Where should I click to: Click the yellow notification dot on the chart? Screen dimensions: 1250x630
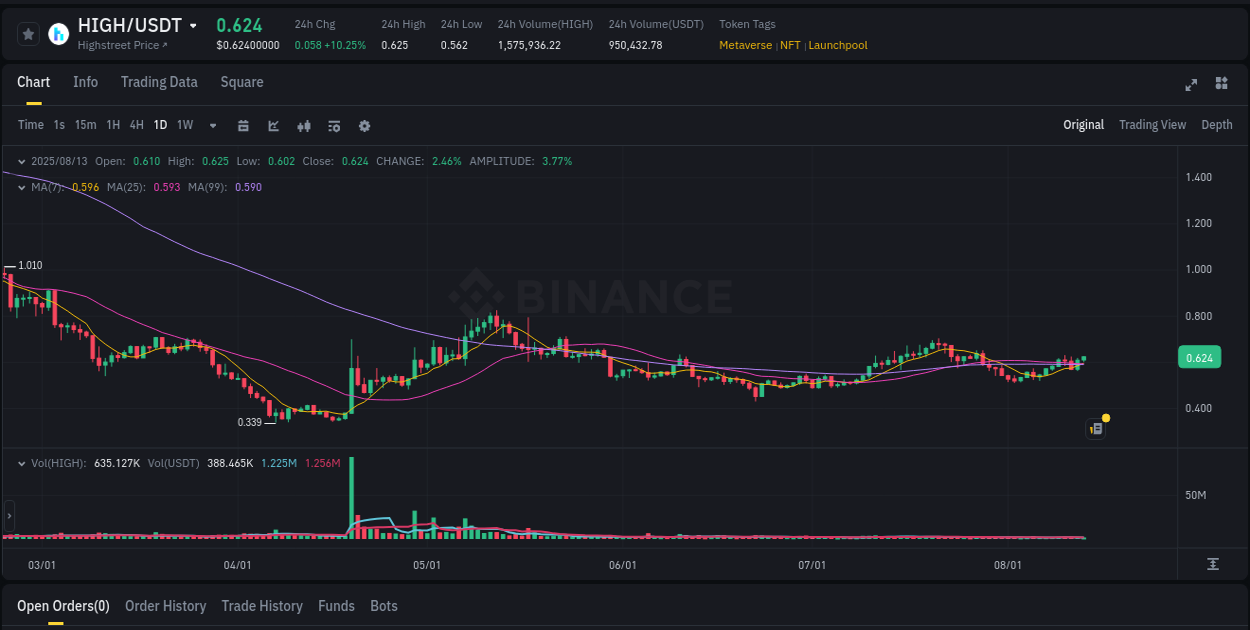pyautogui.click(x=1106, y=417)
